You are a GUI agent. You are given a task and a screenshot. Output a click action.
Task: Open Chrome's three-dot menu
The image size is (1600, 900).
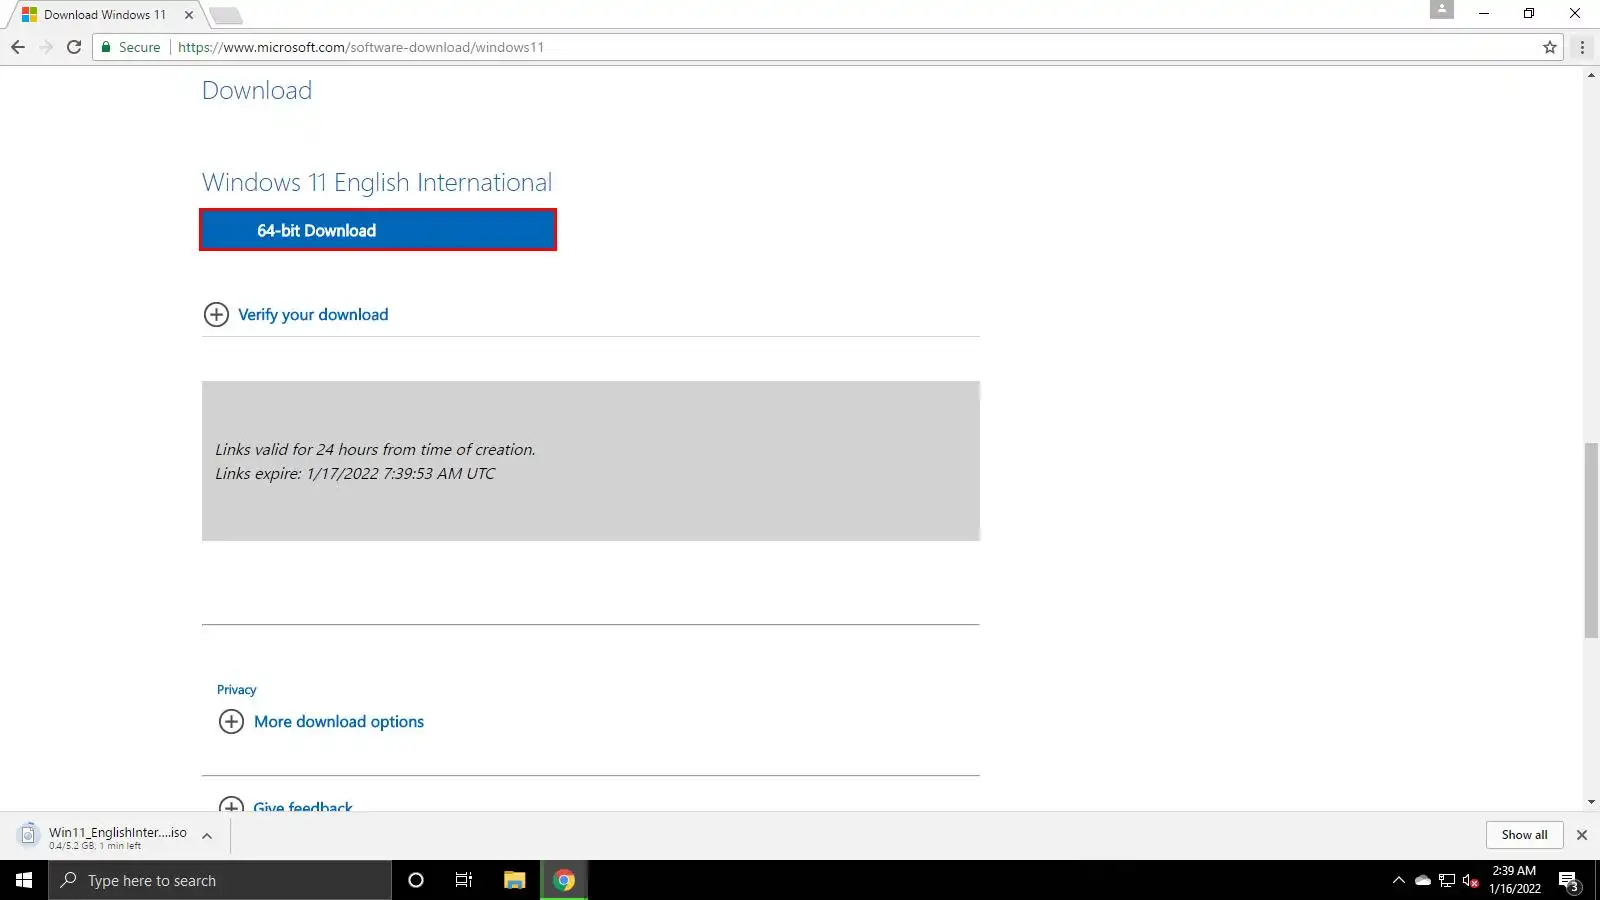1582,47
